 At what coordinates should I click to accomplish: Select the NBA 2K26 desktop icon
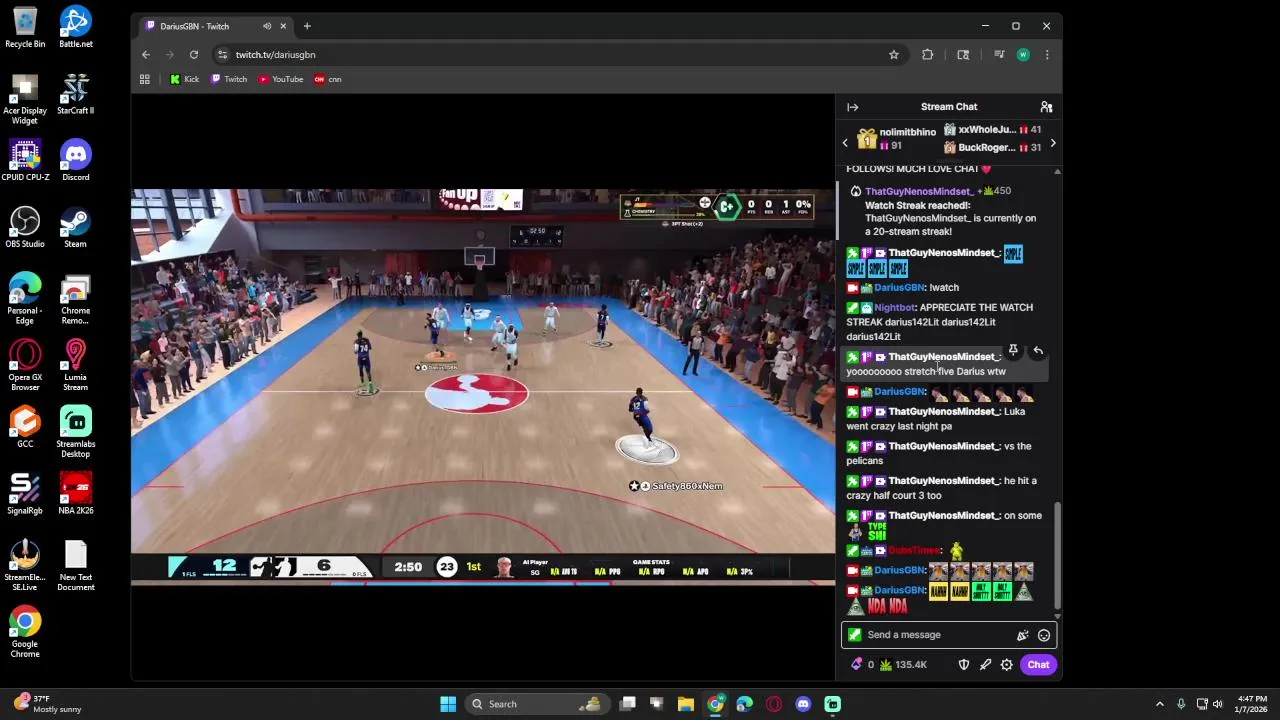tap(75, 494)
